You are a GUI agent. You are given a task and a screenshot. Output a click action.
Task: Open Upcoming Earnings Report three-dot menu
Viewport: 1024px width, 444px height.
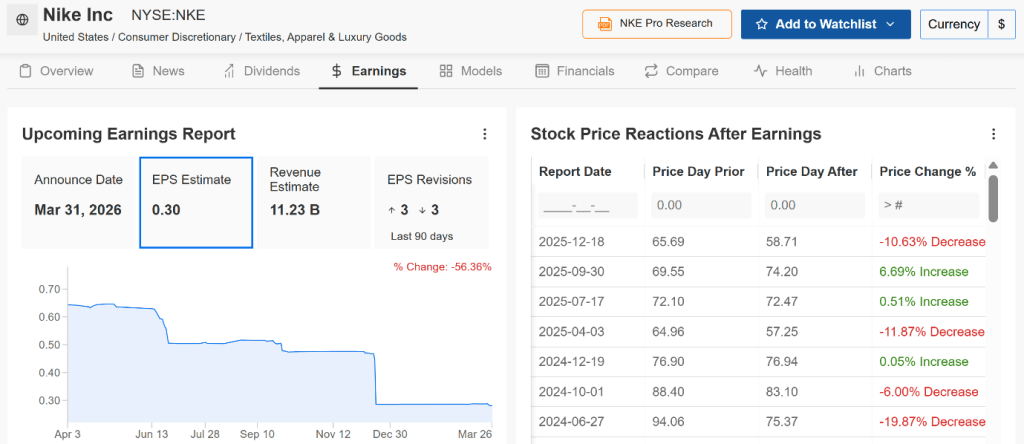[485, 134]
